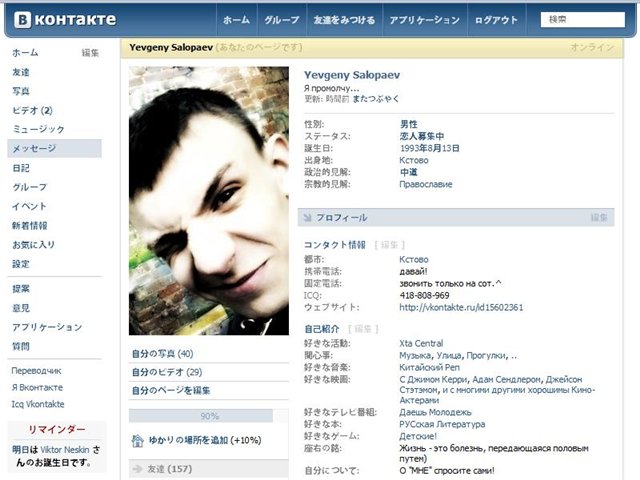
Task: Open 設定 in the sidebar
Action: tap(21, 264)
